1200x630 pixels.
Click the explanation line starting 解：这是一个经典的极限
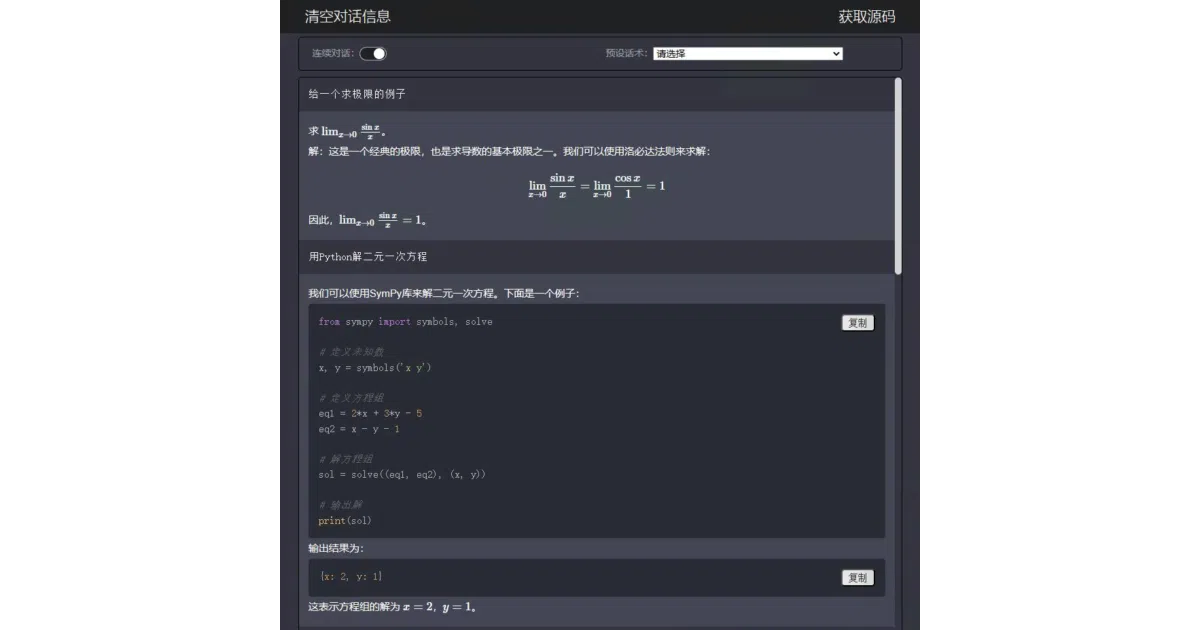[x=510, y=152]
